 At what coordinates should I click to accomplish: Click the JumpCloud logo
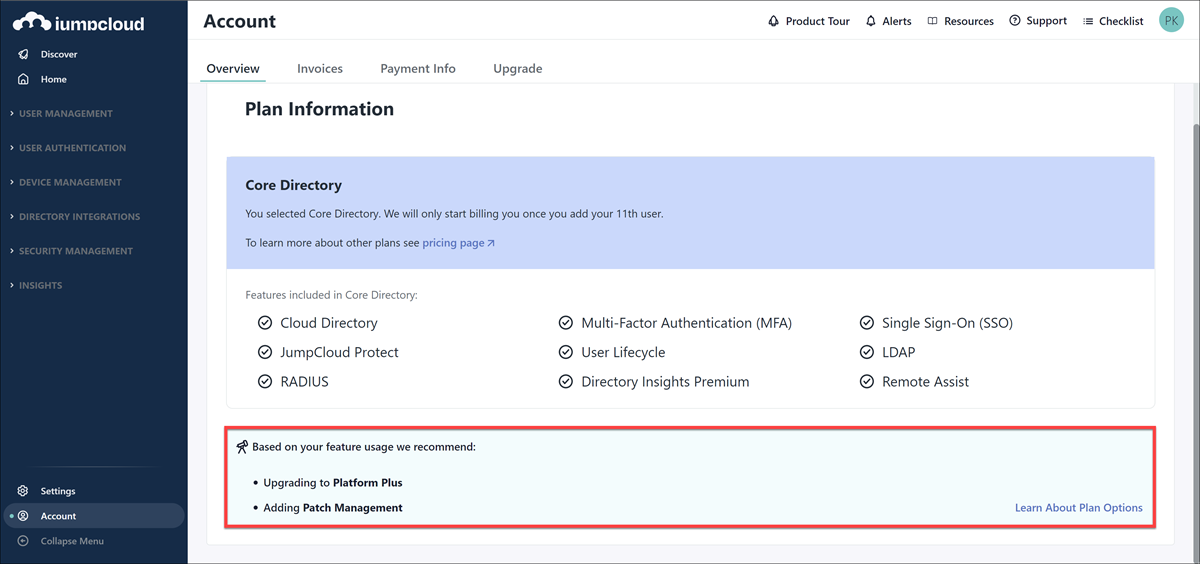[x=78, y=22]
